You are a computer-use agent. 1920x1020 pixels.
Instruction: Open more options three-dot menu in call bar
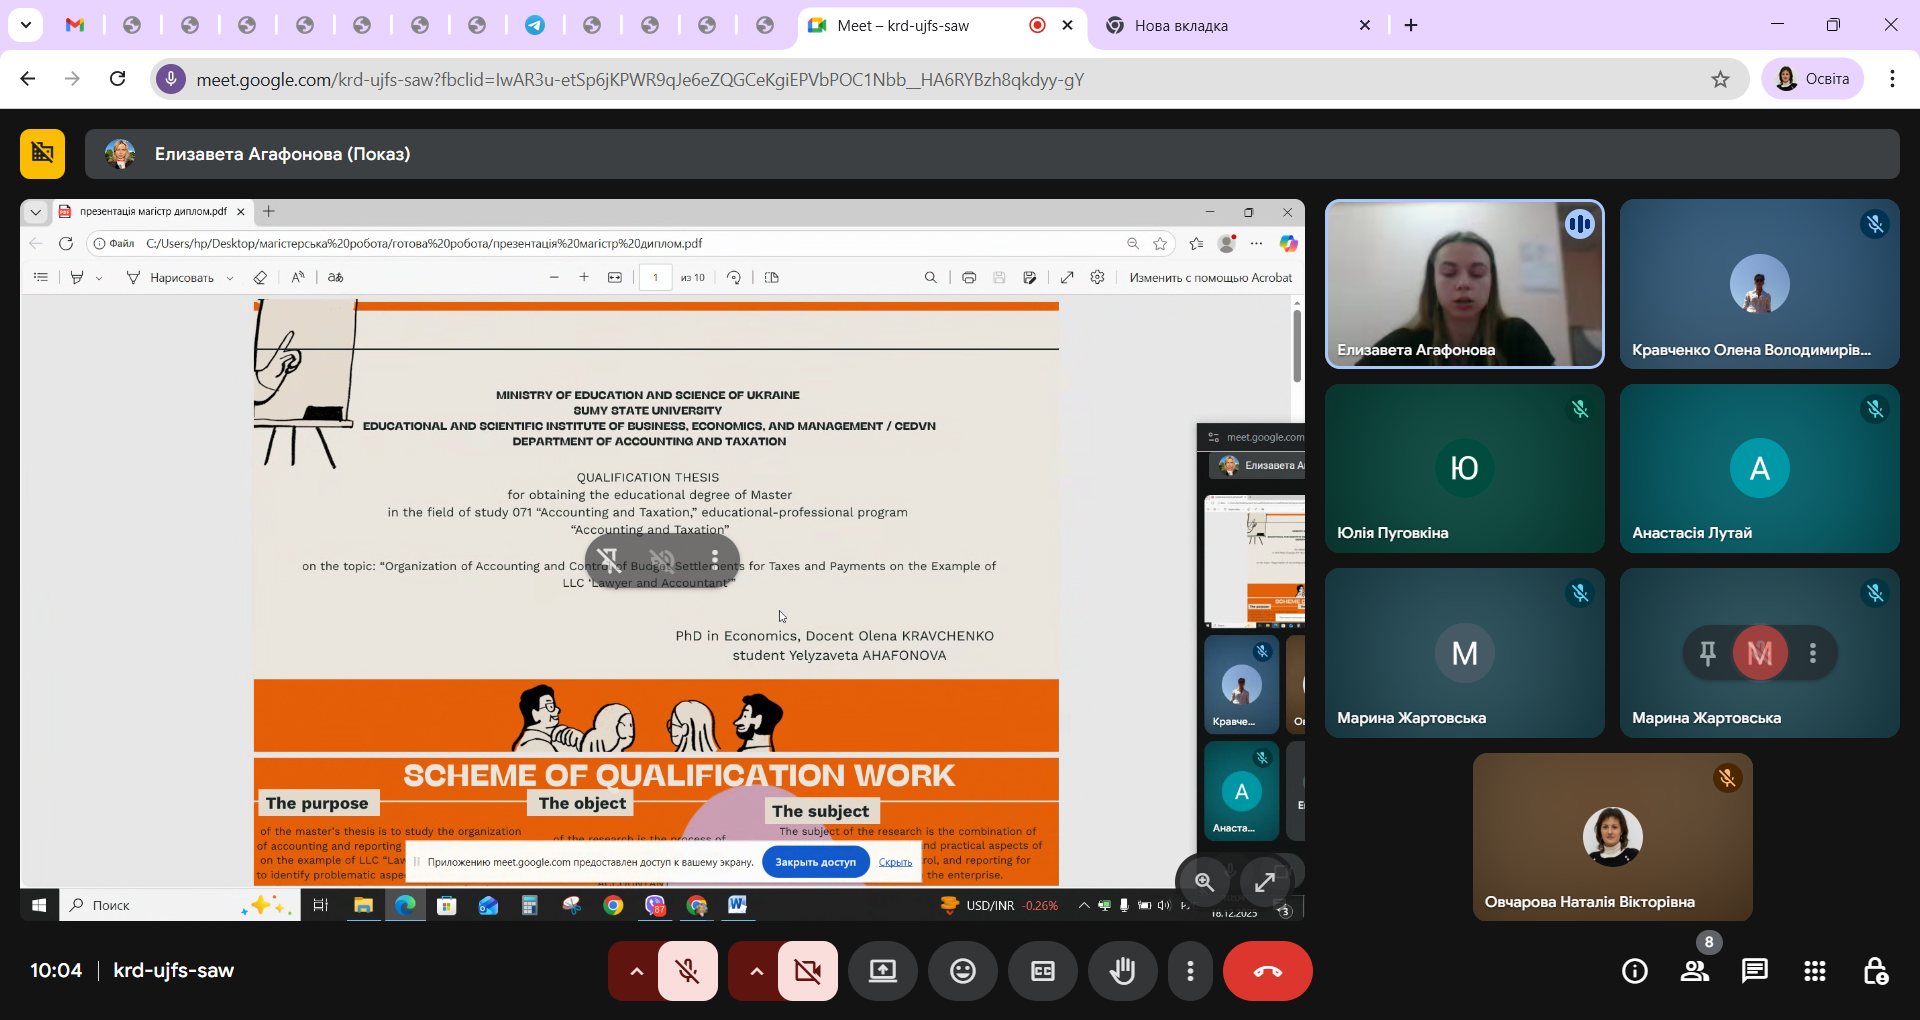(1190, 971)
